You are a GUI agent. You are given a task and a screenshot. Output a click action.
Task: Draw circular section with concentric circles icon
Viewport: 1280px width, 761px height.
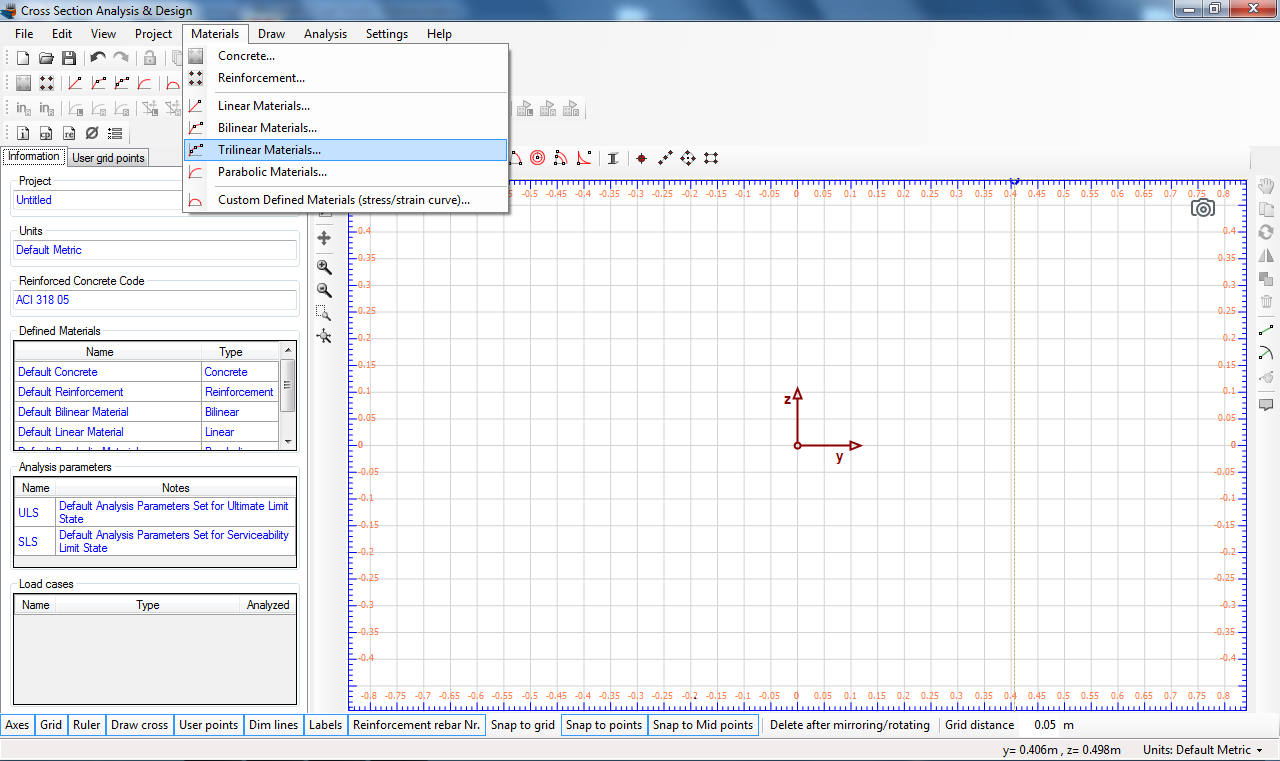[x=538, y=158]
